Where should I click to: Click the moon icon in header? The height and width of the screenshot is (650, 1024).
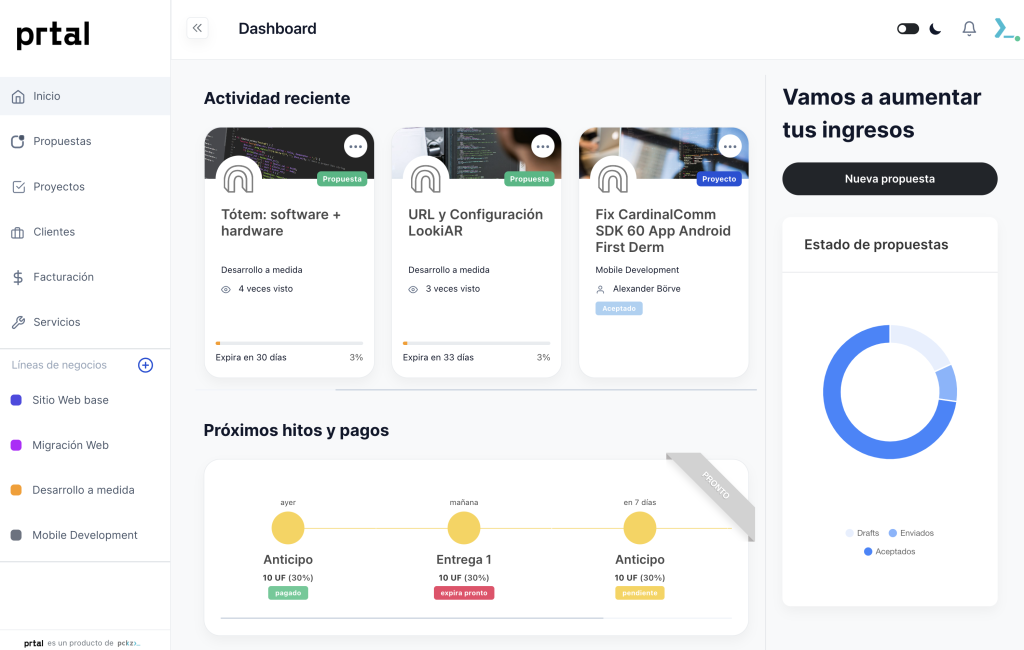935,29
